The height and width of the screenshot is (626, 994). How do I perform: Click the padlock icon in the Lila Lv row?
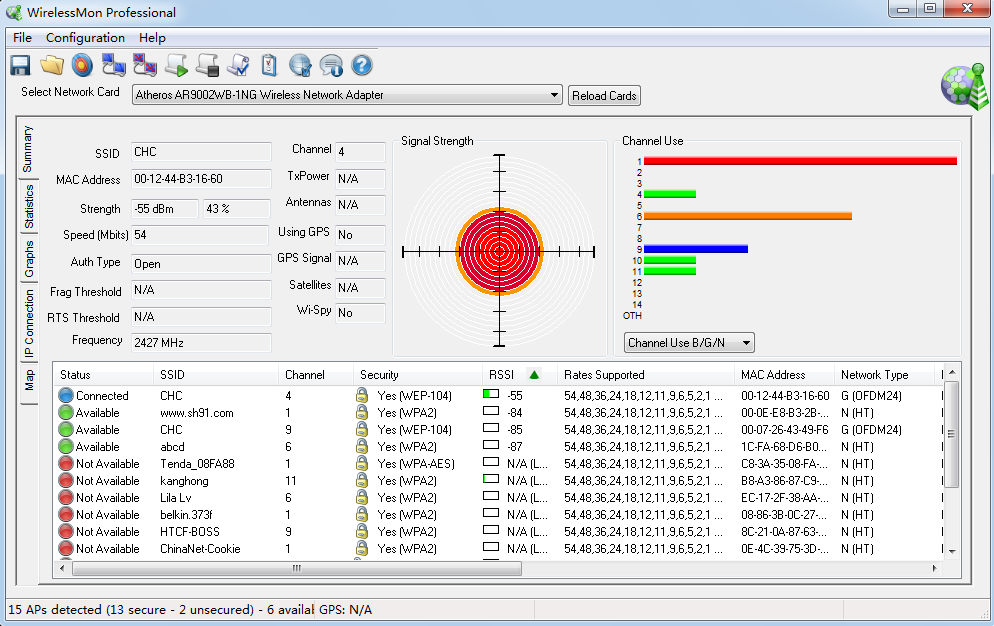click(362, 497)
